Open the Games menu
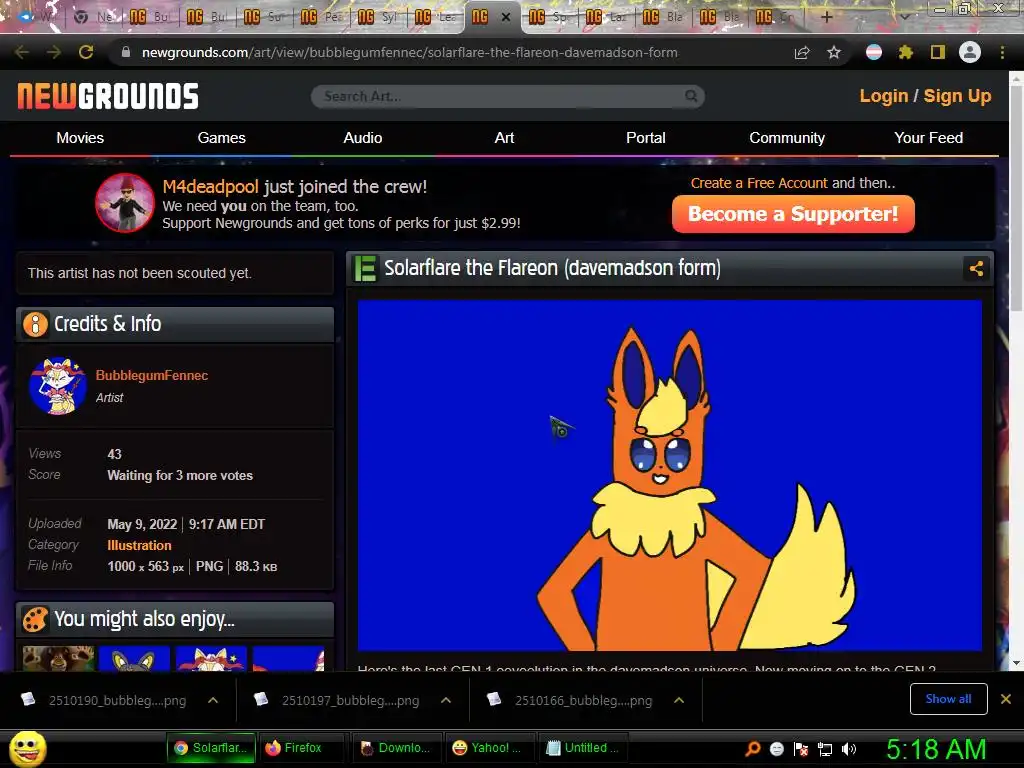Image resolution: width=1024 pixels, height=768 pixels. coord(221,138)
